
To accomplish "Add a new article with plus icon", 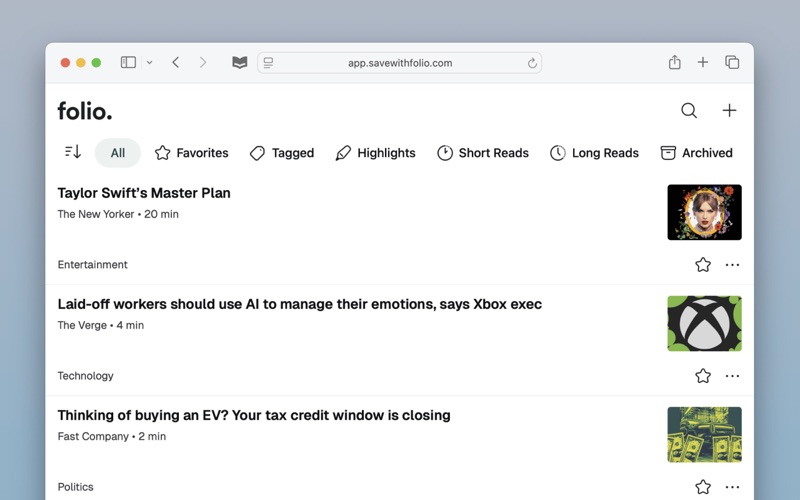I will [729, 110].
